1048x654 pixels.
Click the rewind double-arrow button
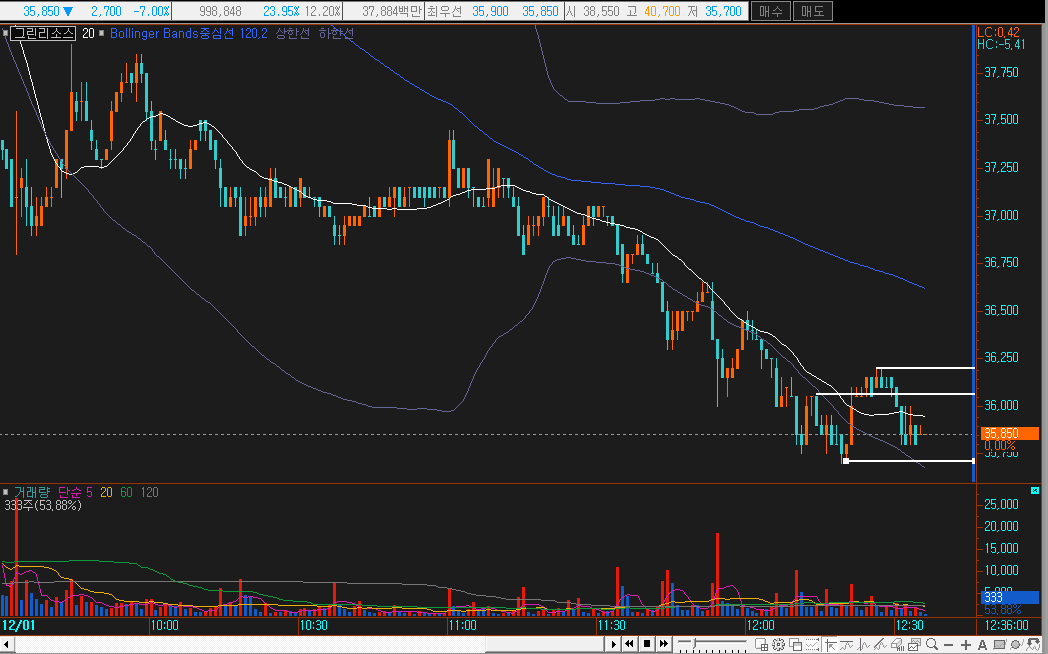[630, 644]
